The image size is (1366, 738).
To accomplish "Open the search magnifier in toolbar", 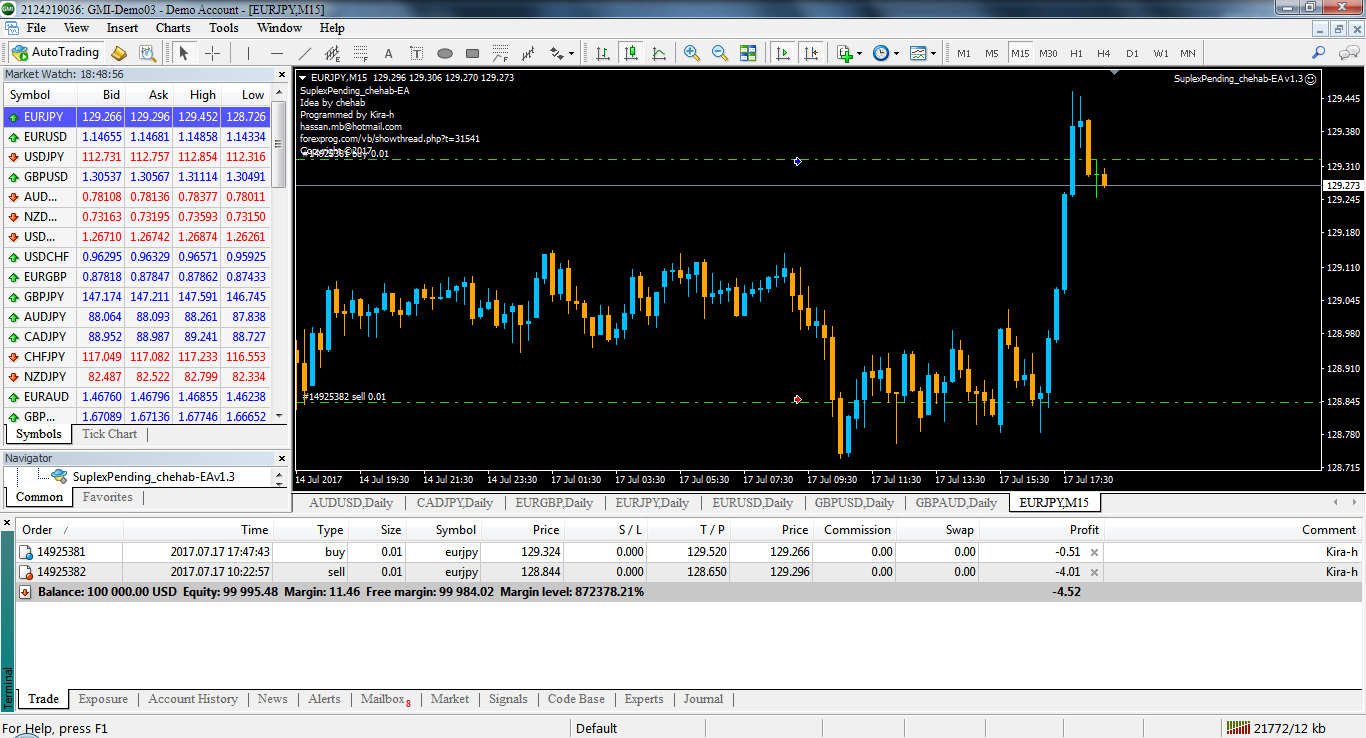I will pyautogui.click(x=1318, y=53).
